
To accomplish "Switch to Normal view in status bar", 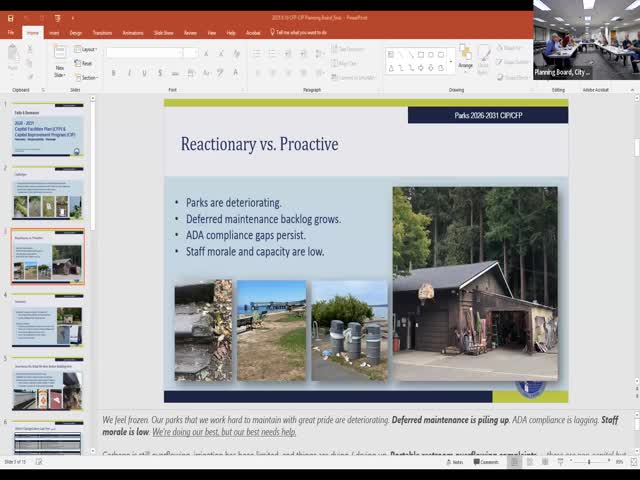I will click(x=514, y=462).
